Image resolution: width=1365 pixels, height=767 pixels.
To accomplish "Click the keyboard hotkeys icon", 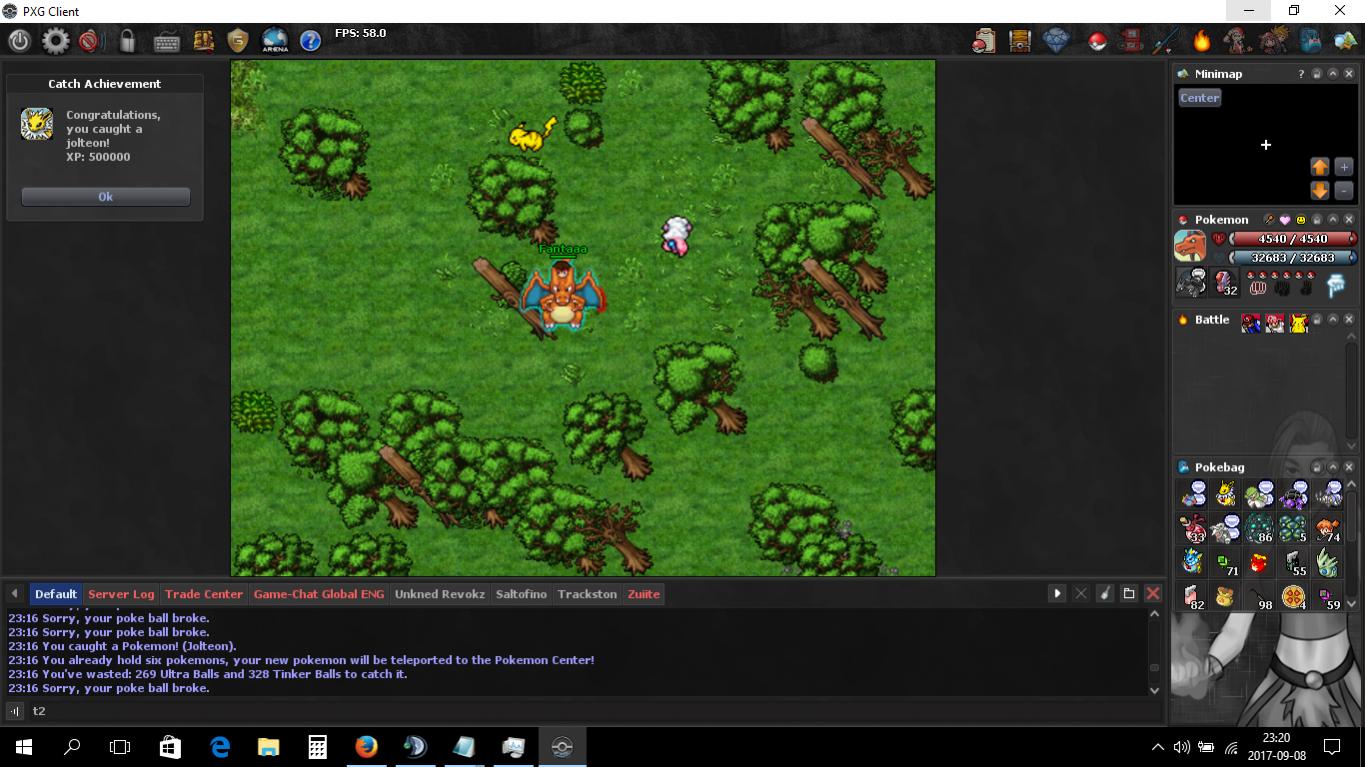I will click(166, 41).
